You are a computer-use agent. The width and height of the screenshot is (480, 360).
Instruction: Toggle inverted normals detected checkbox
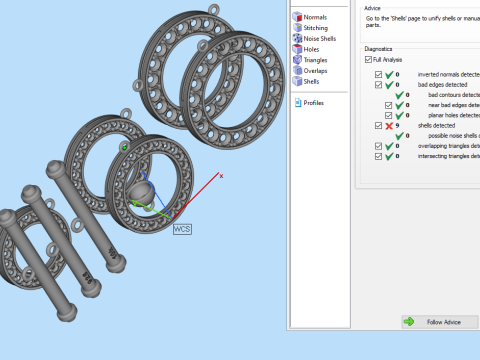(378, 75)
